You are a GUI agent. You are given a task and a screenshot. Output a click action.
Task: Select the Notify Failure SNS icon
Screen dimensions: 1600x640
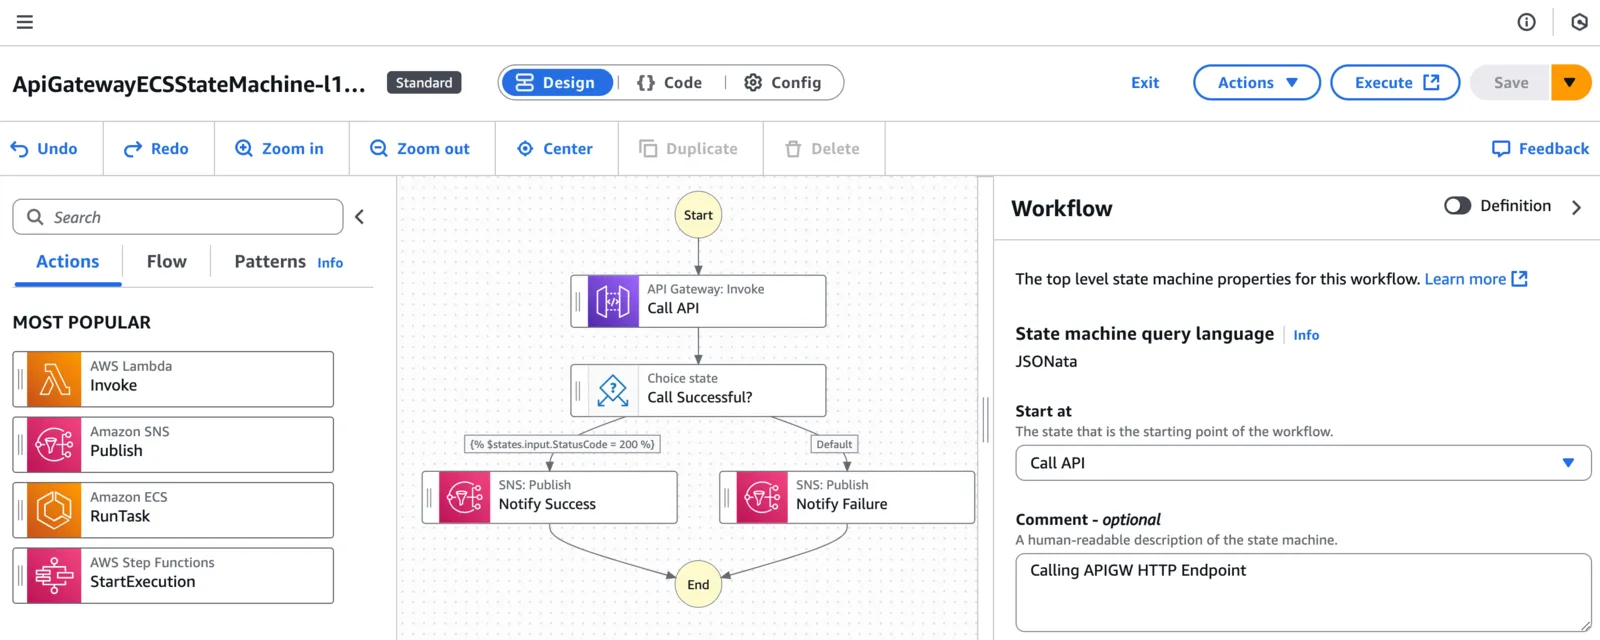[762, 497]
